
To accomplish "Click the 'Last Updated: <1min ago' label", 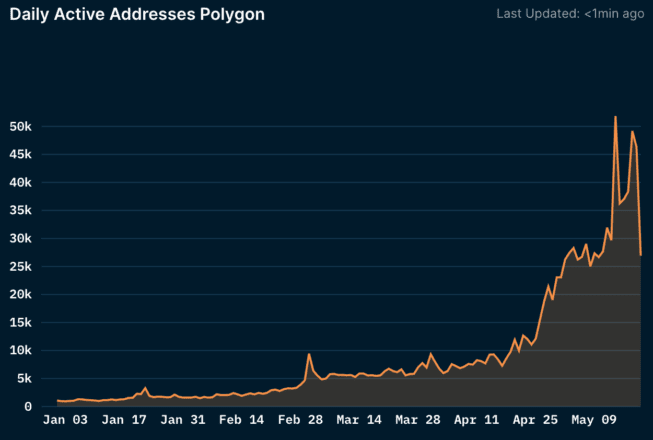I will coord(570,14).
